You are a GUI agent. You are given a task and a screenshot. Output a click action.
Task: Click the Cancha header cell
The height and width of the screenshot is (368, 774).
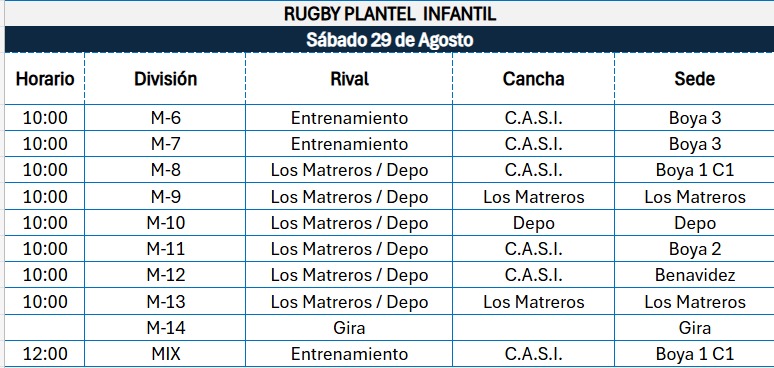534,78
